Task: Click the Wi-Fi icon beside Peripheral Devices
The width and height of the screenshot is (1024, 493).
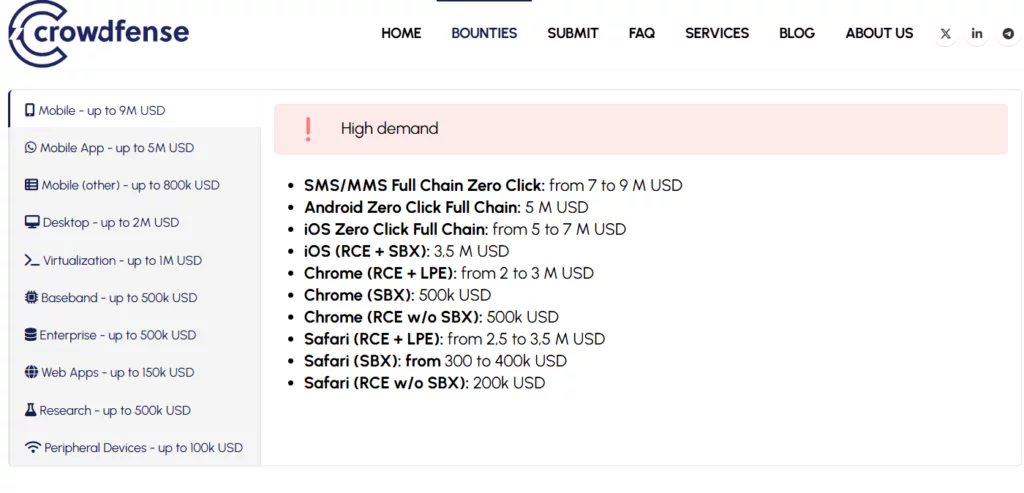Action: tap(33, 448)
